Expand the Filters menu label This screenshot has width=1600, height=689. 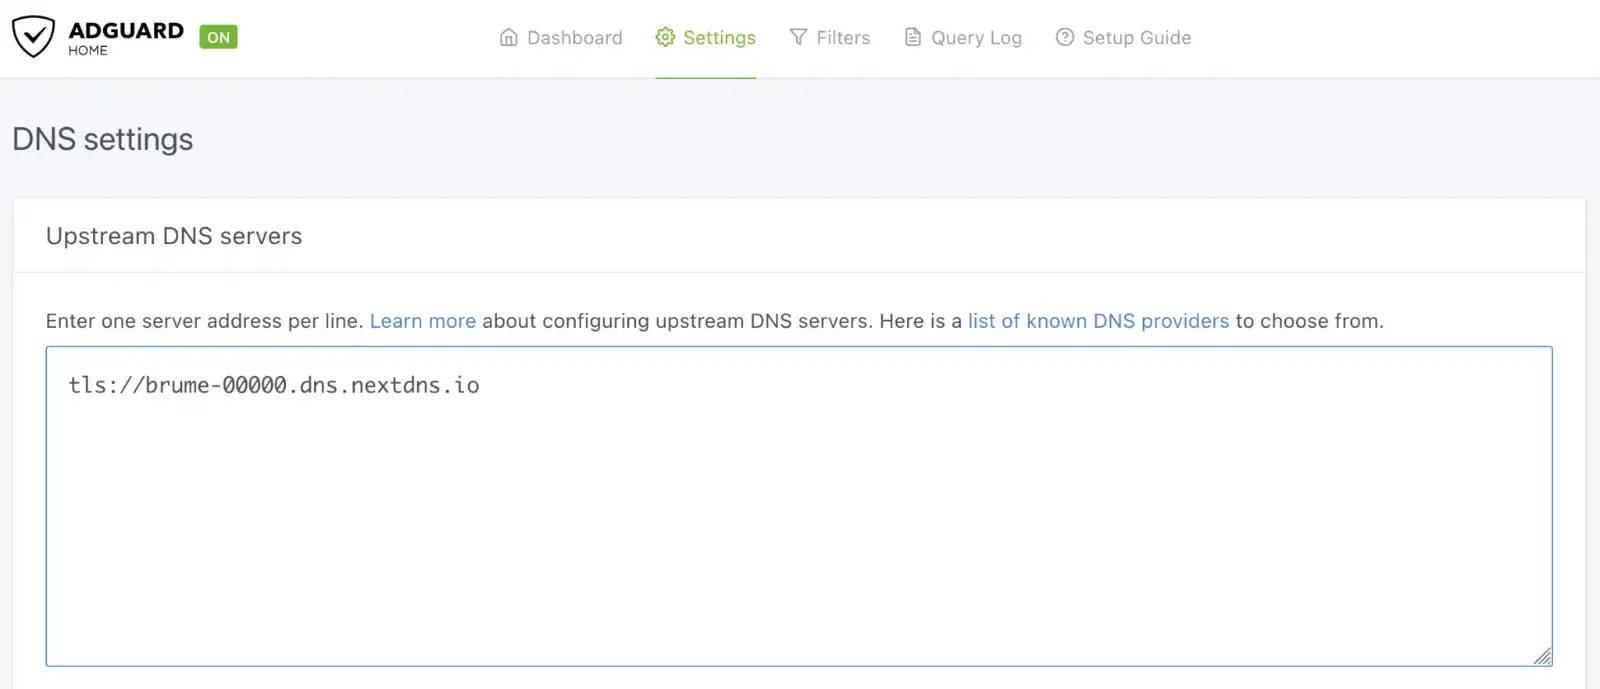coord(843,38)
